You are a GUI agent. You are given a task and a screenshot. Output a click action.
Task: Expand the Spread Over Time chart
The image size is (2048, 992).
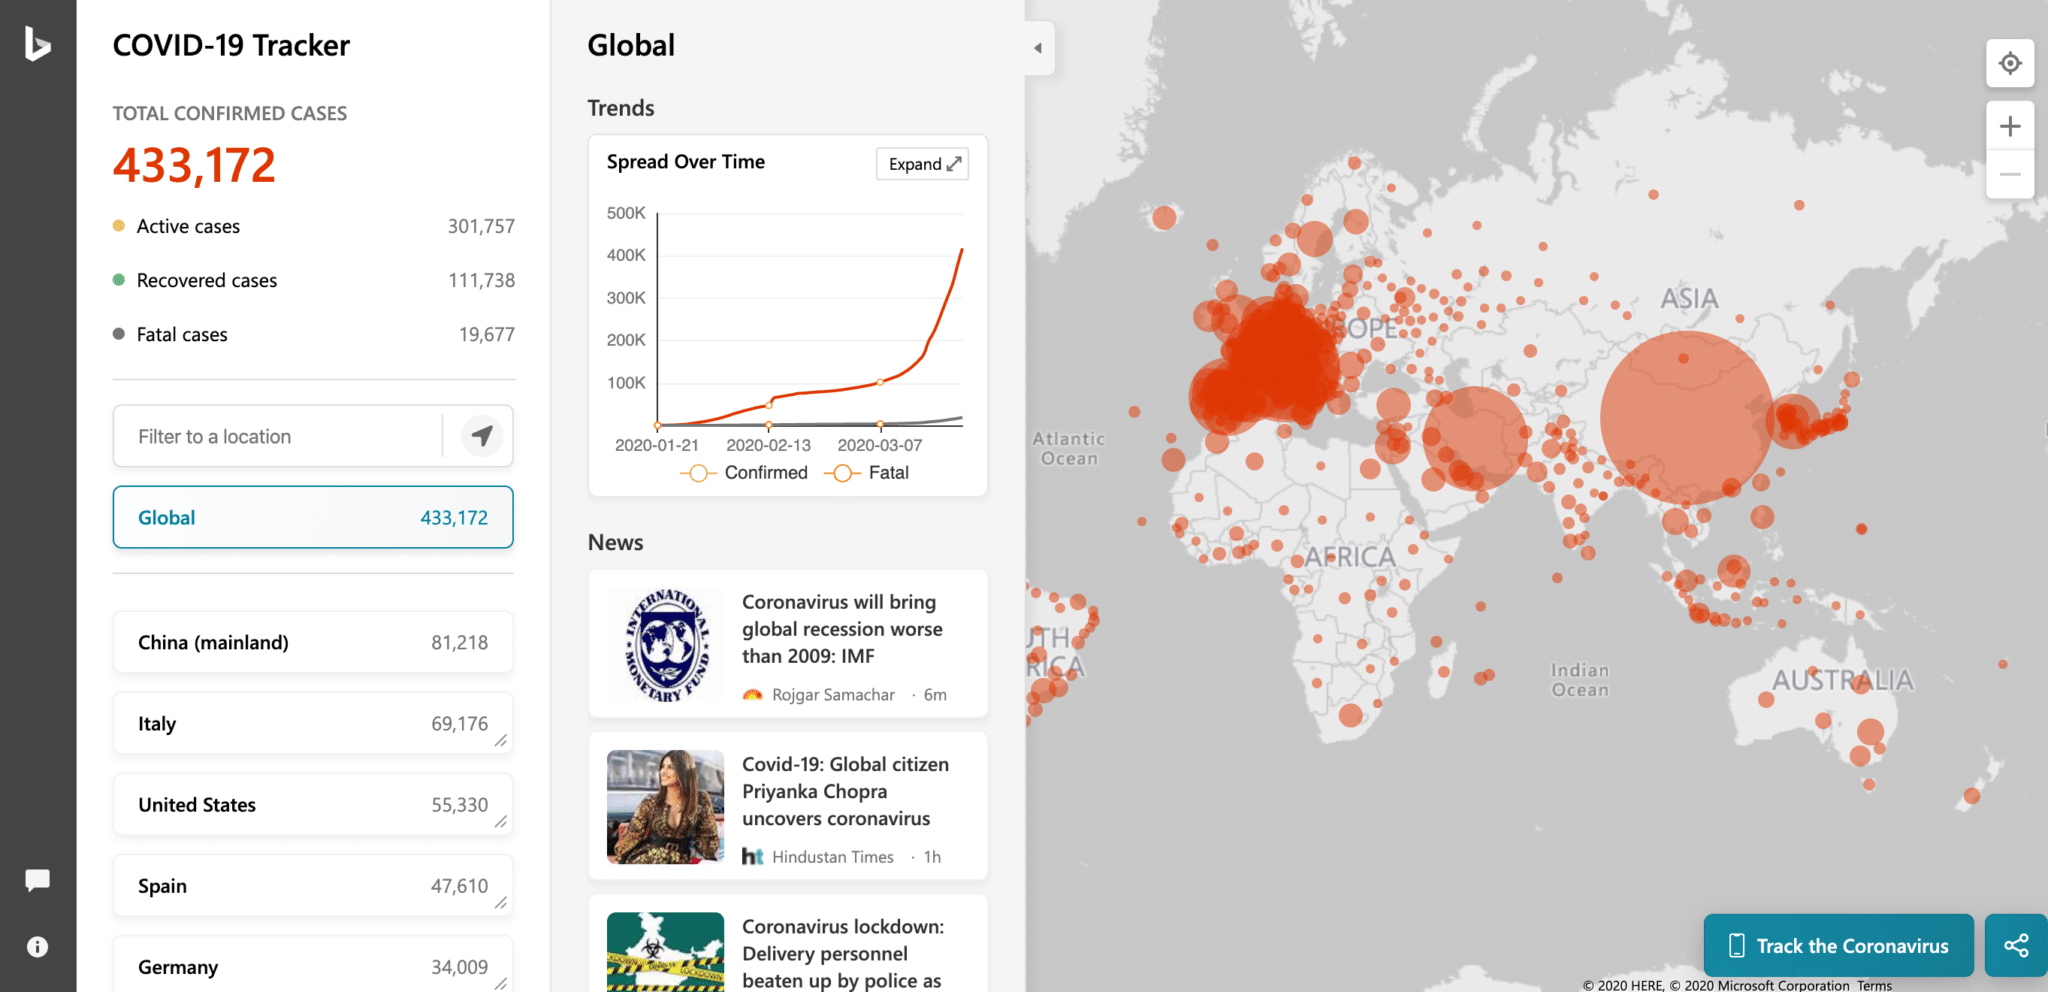922,164
